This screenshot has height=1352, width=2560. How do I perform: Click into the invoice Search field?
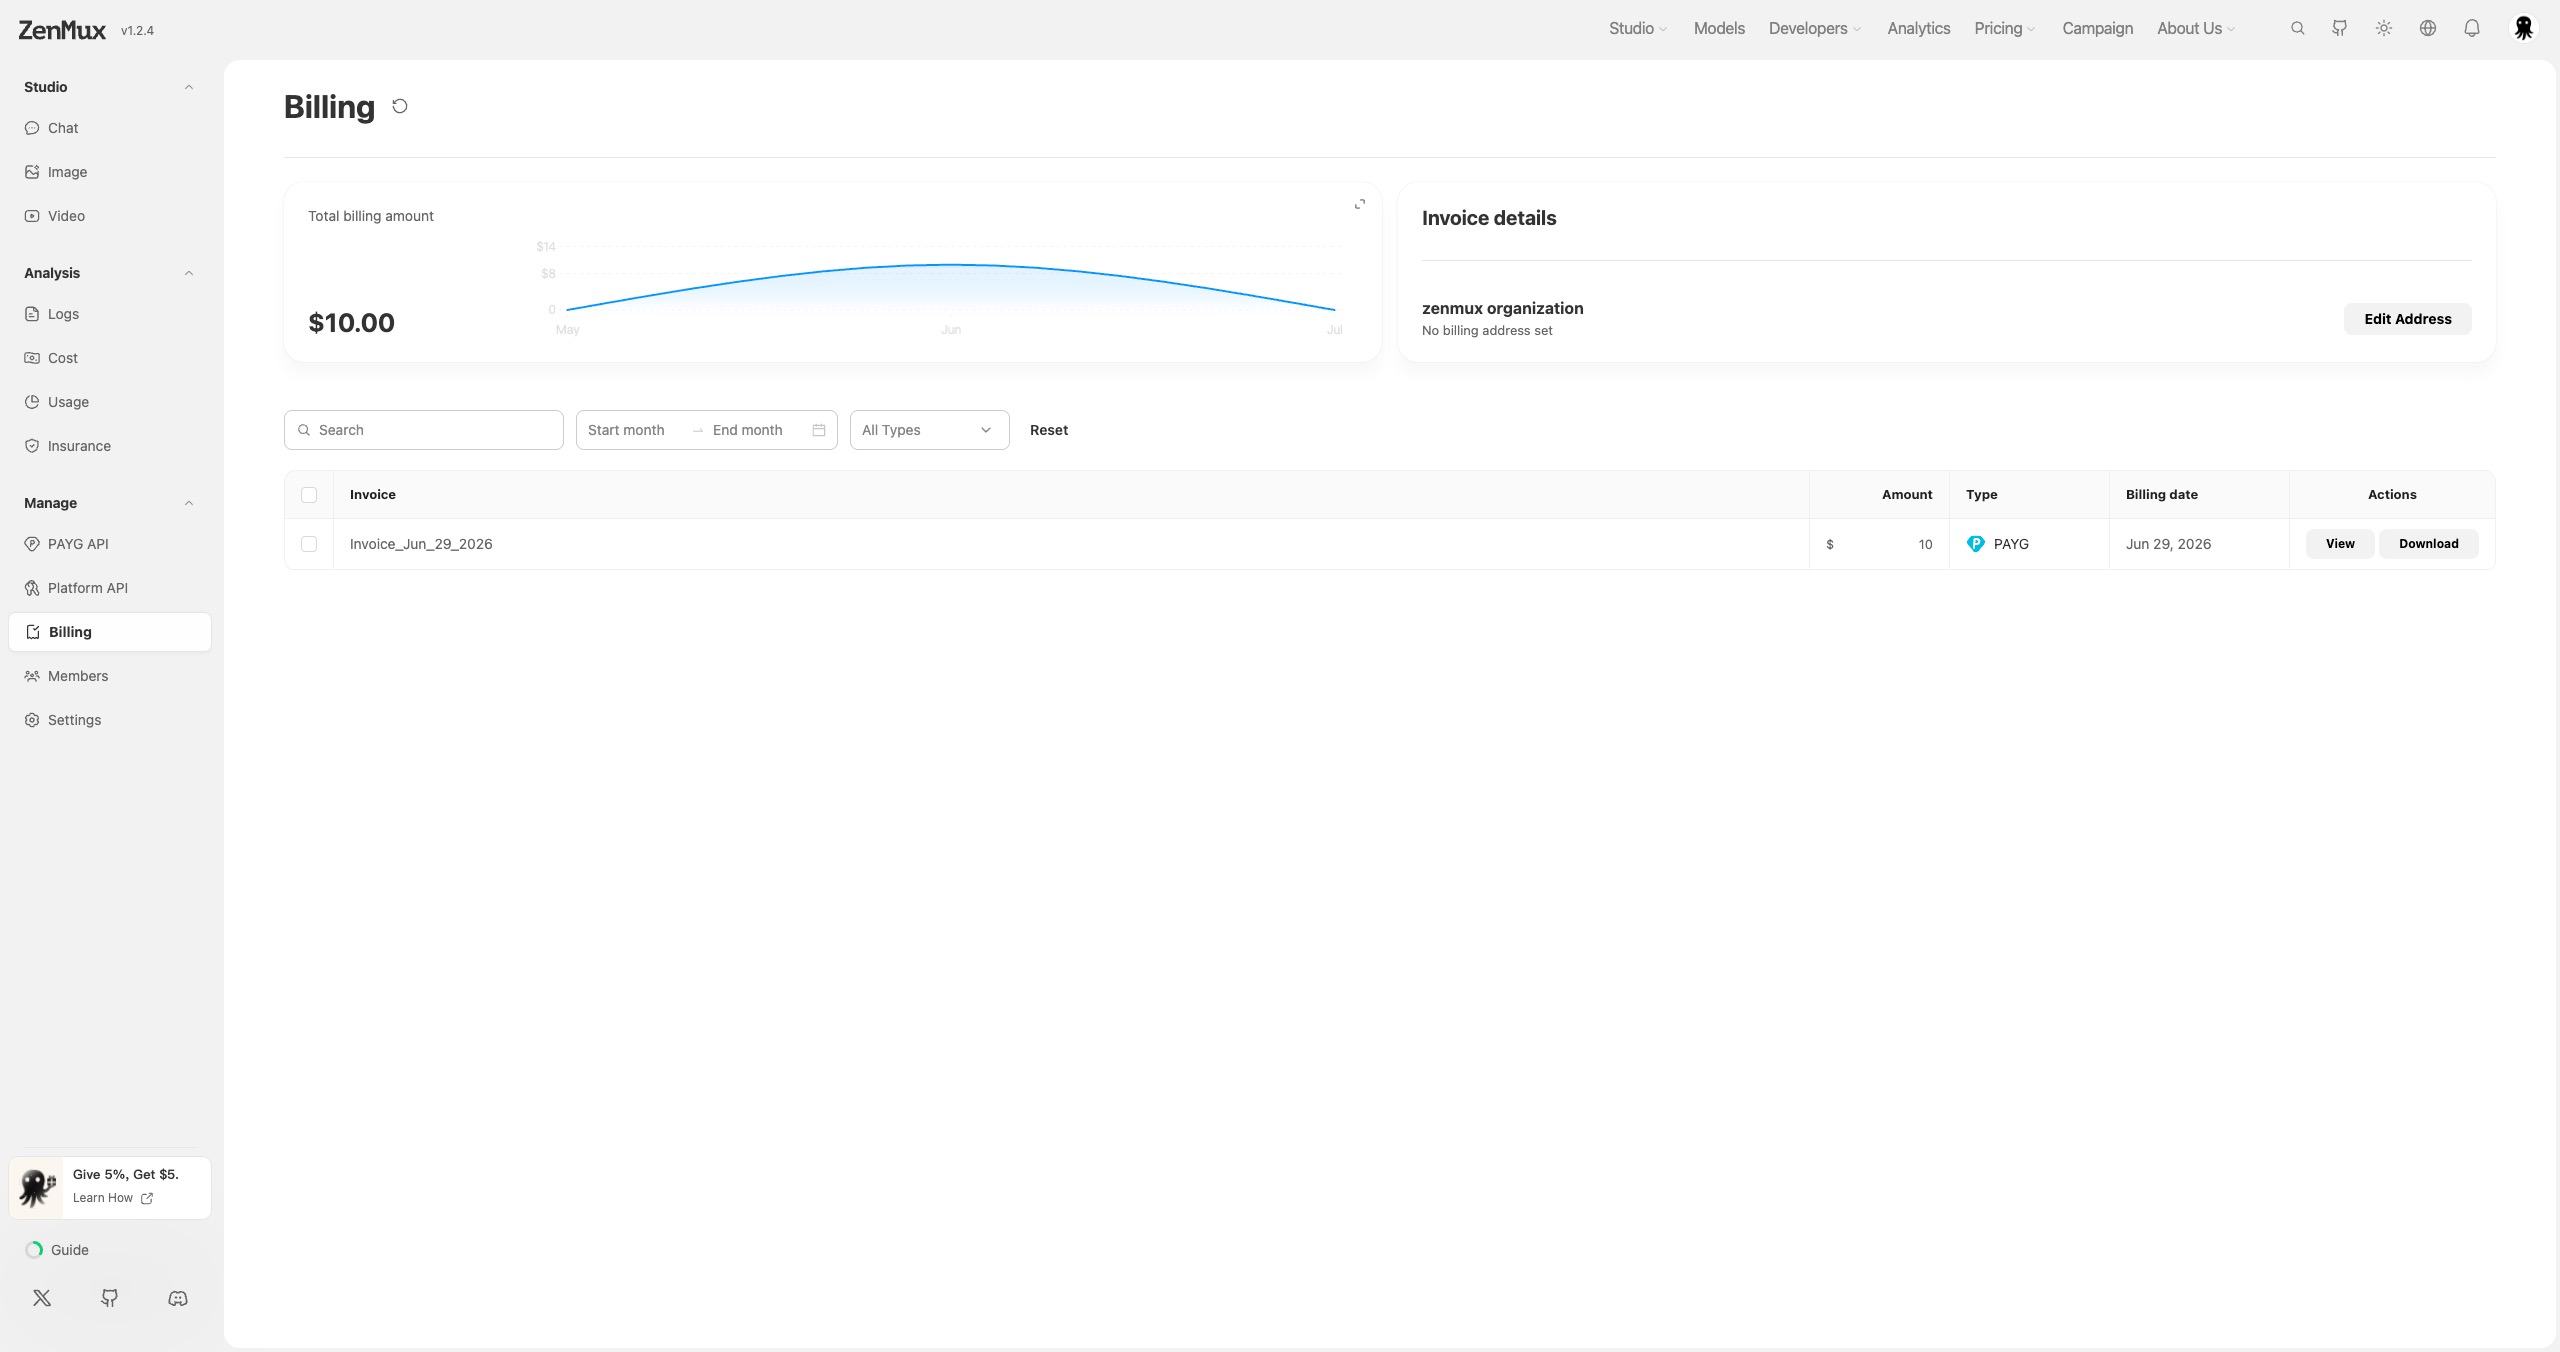[424, 430]
